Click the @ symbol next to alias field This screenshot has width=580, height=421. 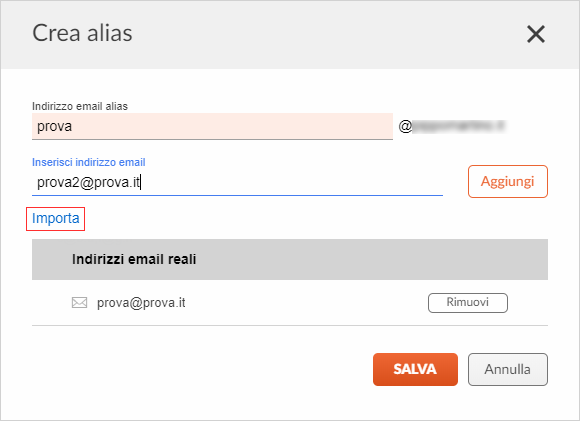pos(405,127)
